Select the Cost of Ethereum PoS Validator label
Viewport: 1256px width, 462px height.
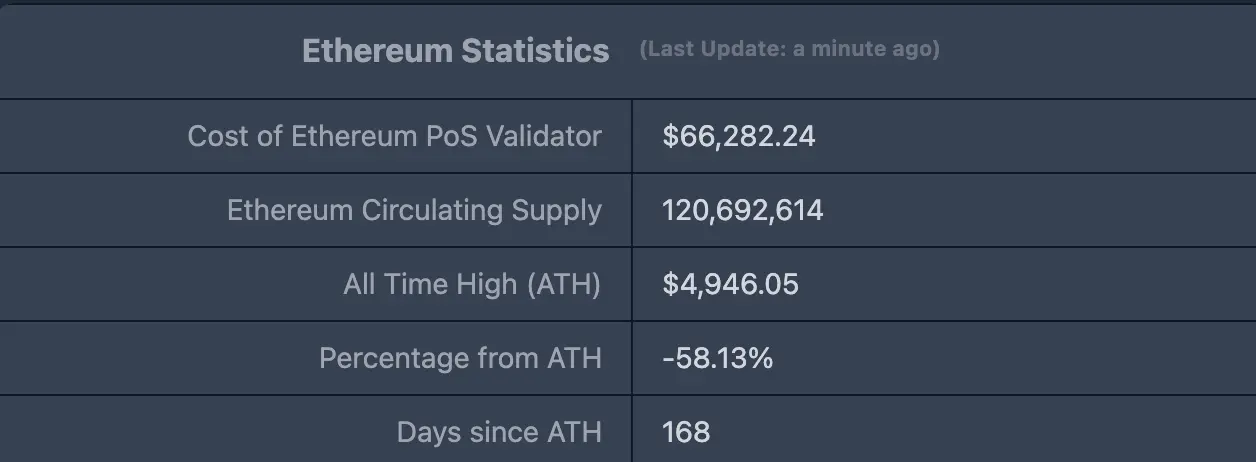click(x=394, y=136)
